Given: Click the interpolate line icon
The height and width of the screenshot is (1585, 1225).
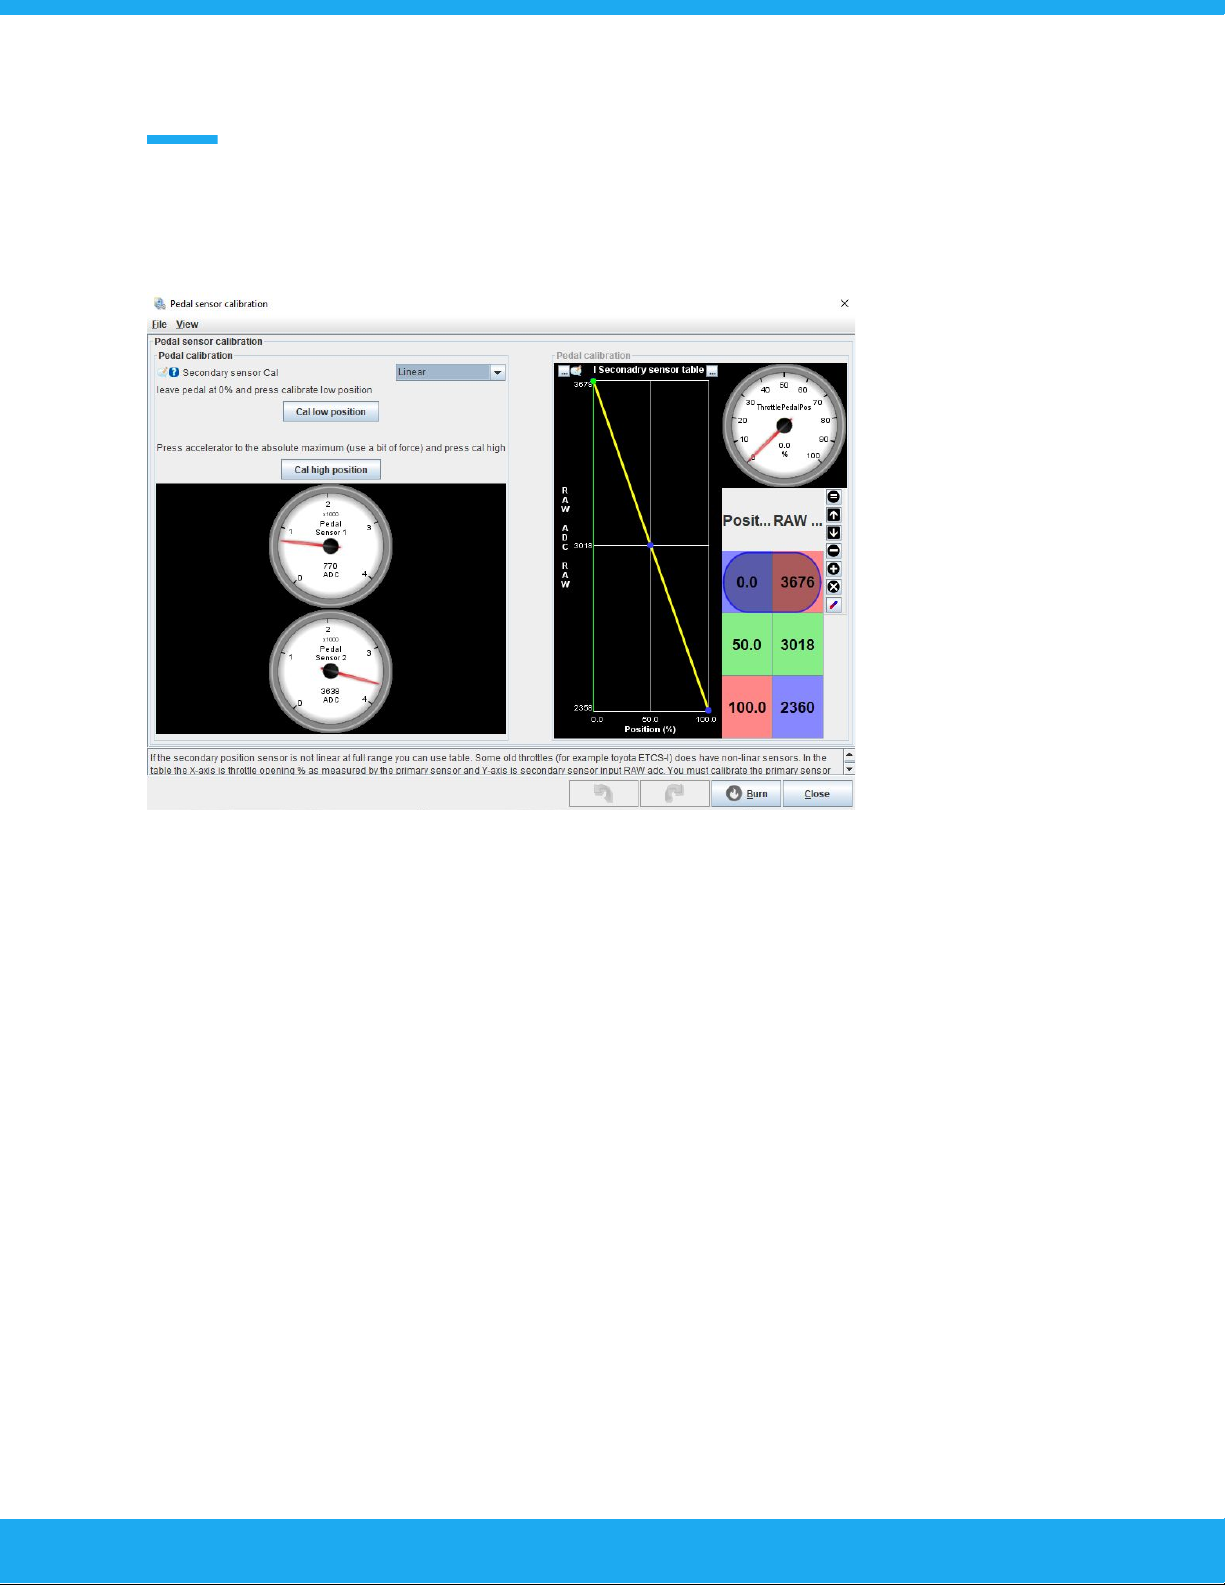Looking at the screenshot, I should (834, 605).
